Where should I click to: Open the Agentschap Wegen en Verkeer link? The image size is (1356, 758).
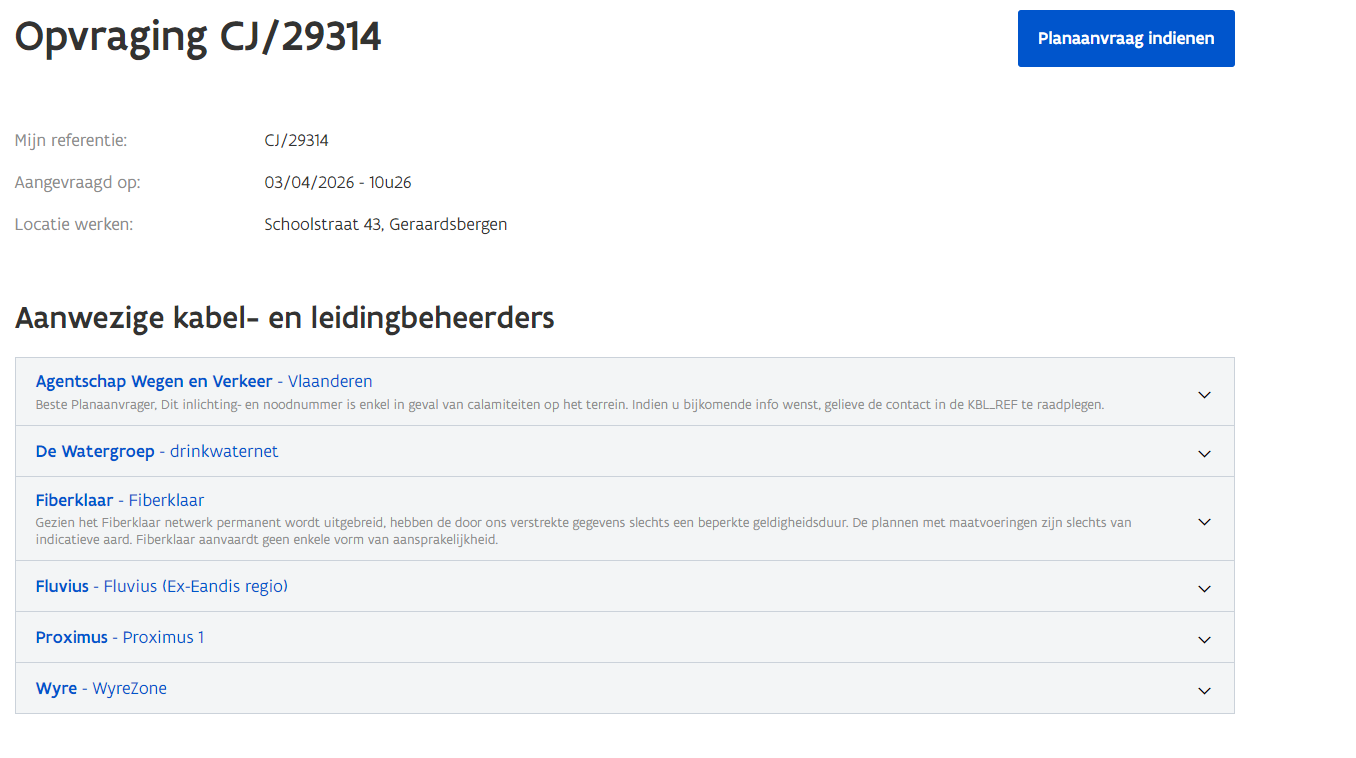tap(153, 381)
